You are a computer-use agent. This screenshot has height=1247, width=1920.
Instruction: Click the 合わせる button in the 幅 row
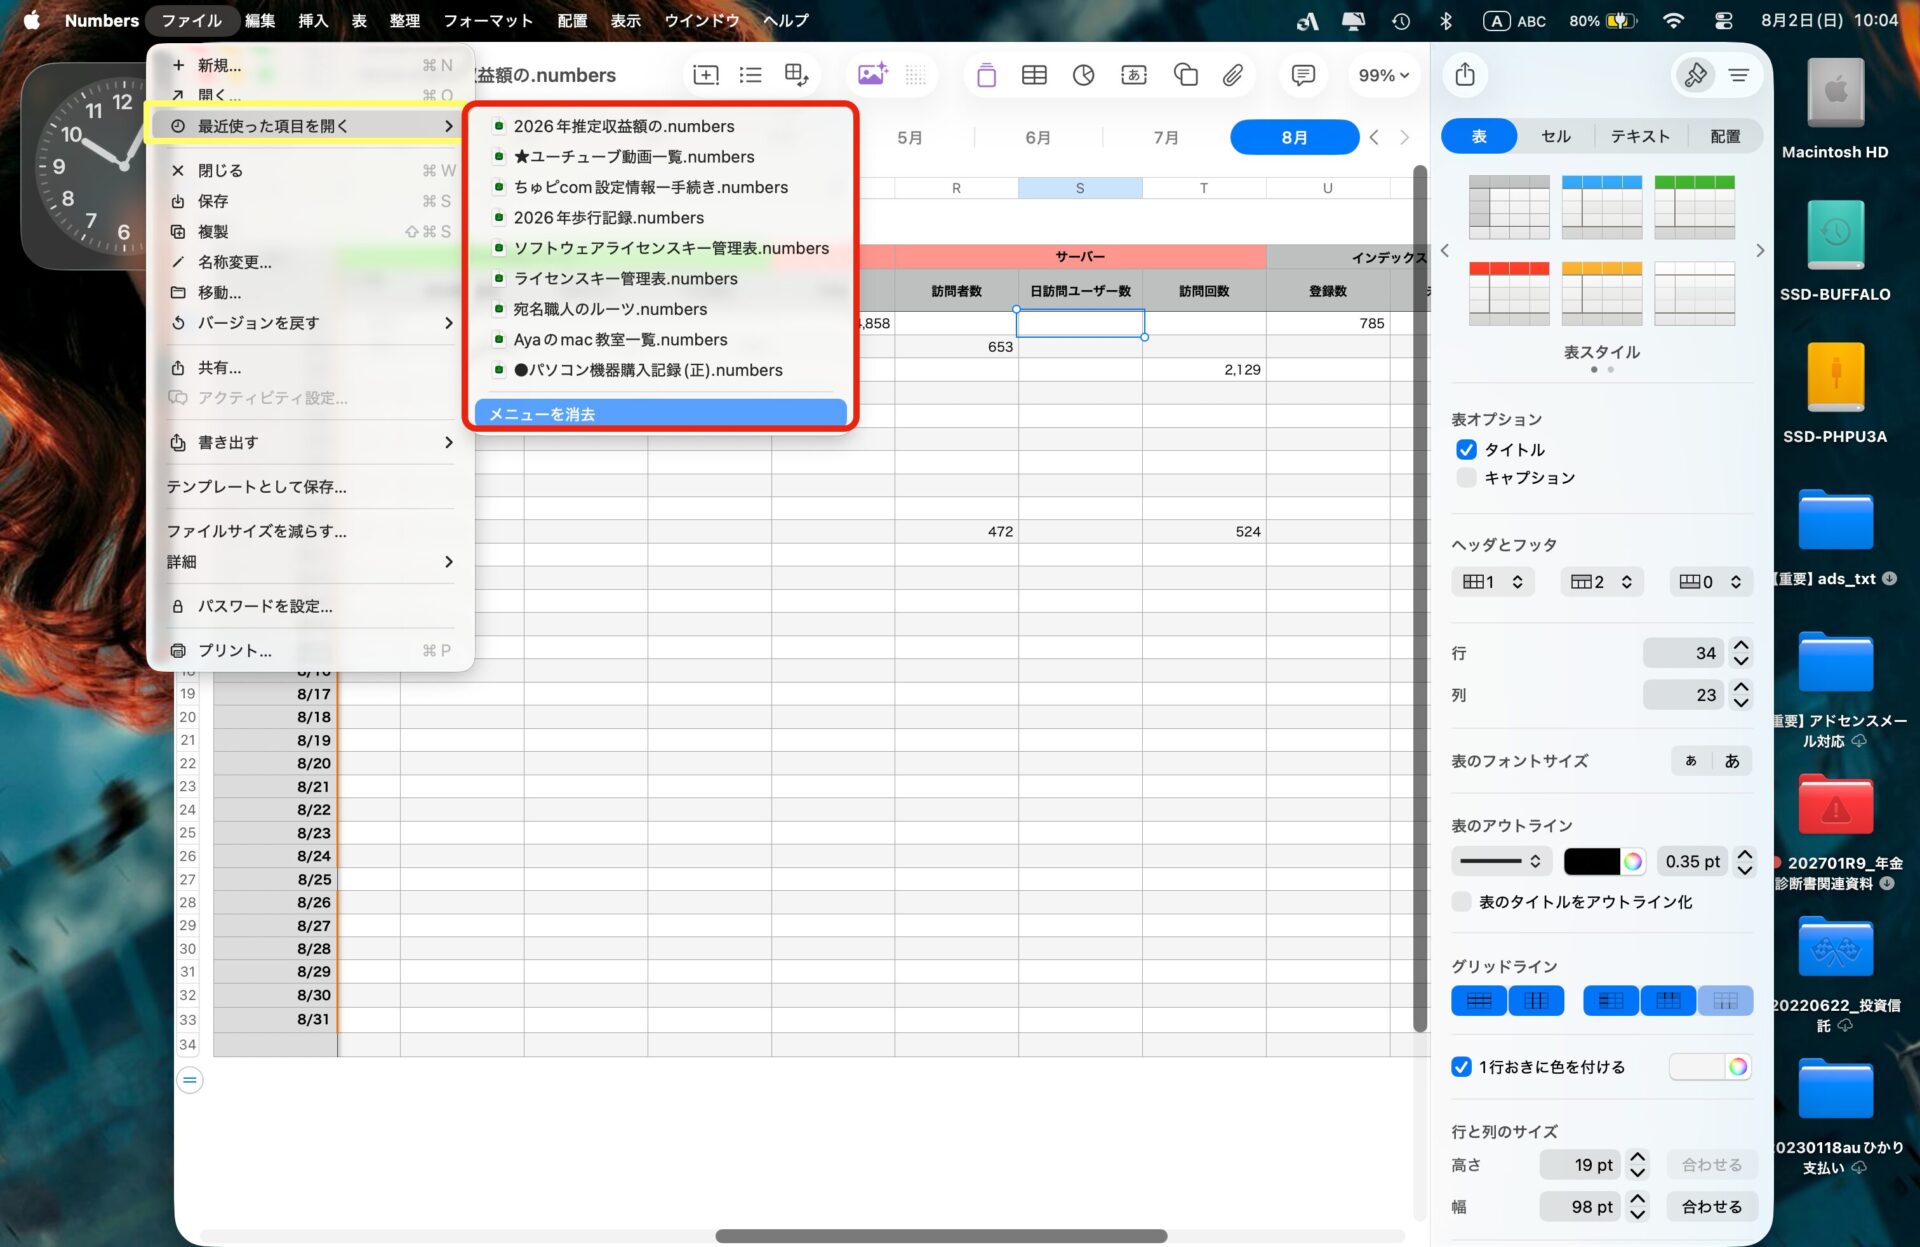(1712, 1207)
